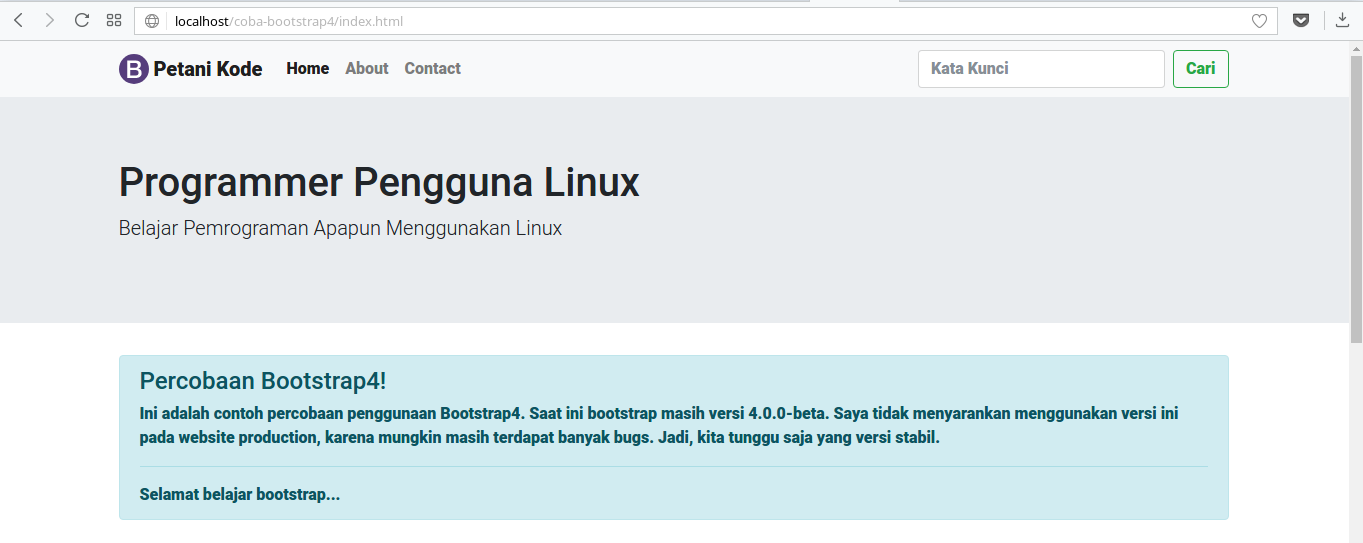Click the Percobaan Bootstrap4! alert heading
Image resolution: width=1363 pixels, height=543 pixels.
263,381
